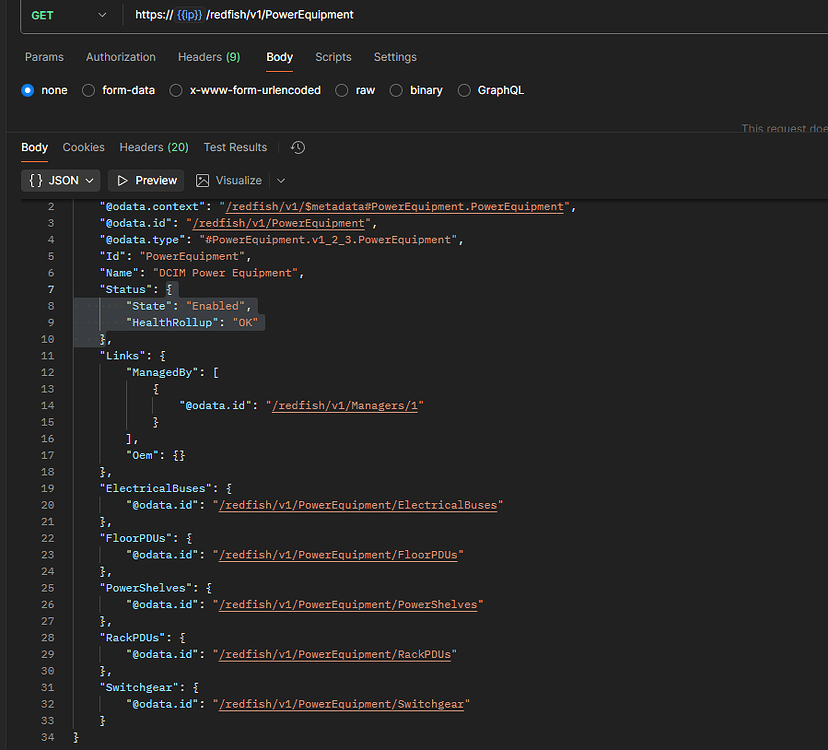Open the GET method dropdown

click(66, 15)
